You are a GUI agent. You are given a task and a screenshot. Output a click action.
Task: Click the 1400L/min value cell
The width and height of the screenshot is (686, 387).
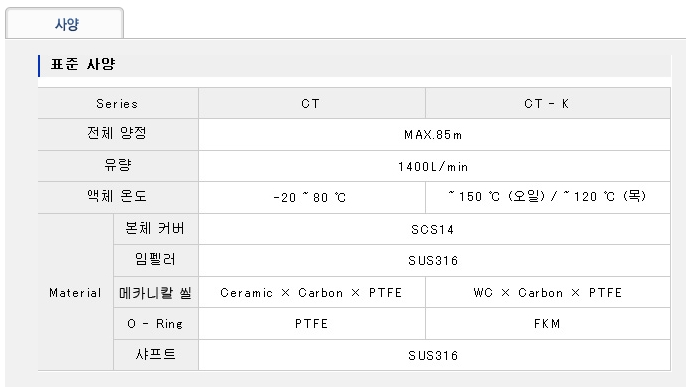coord(434,166)
